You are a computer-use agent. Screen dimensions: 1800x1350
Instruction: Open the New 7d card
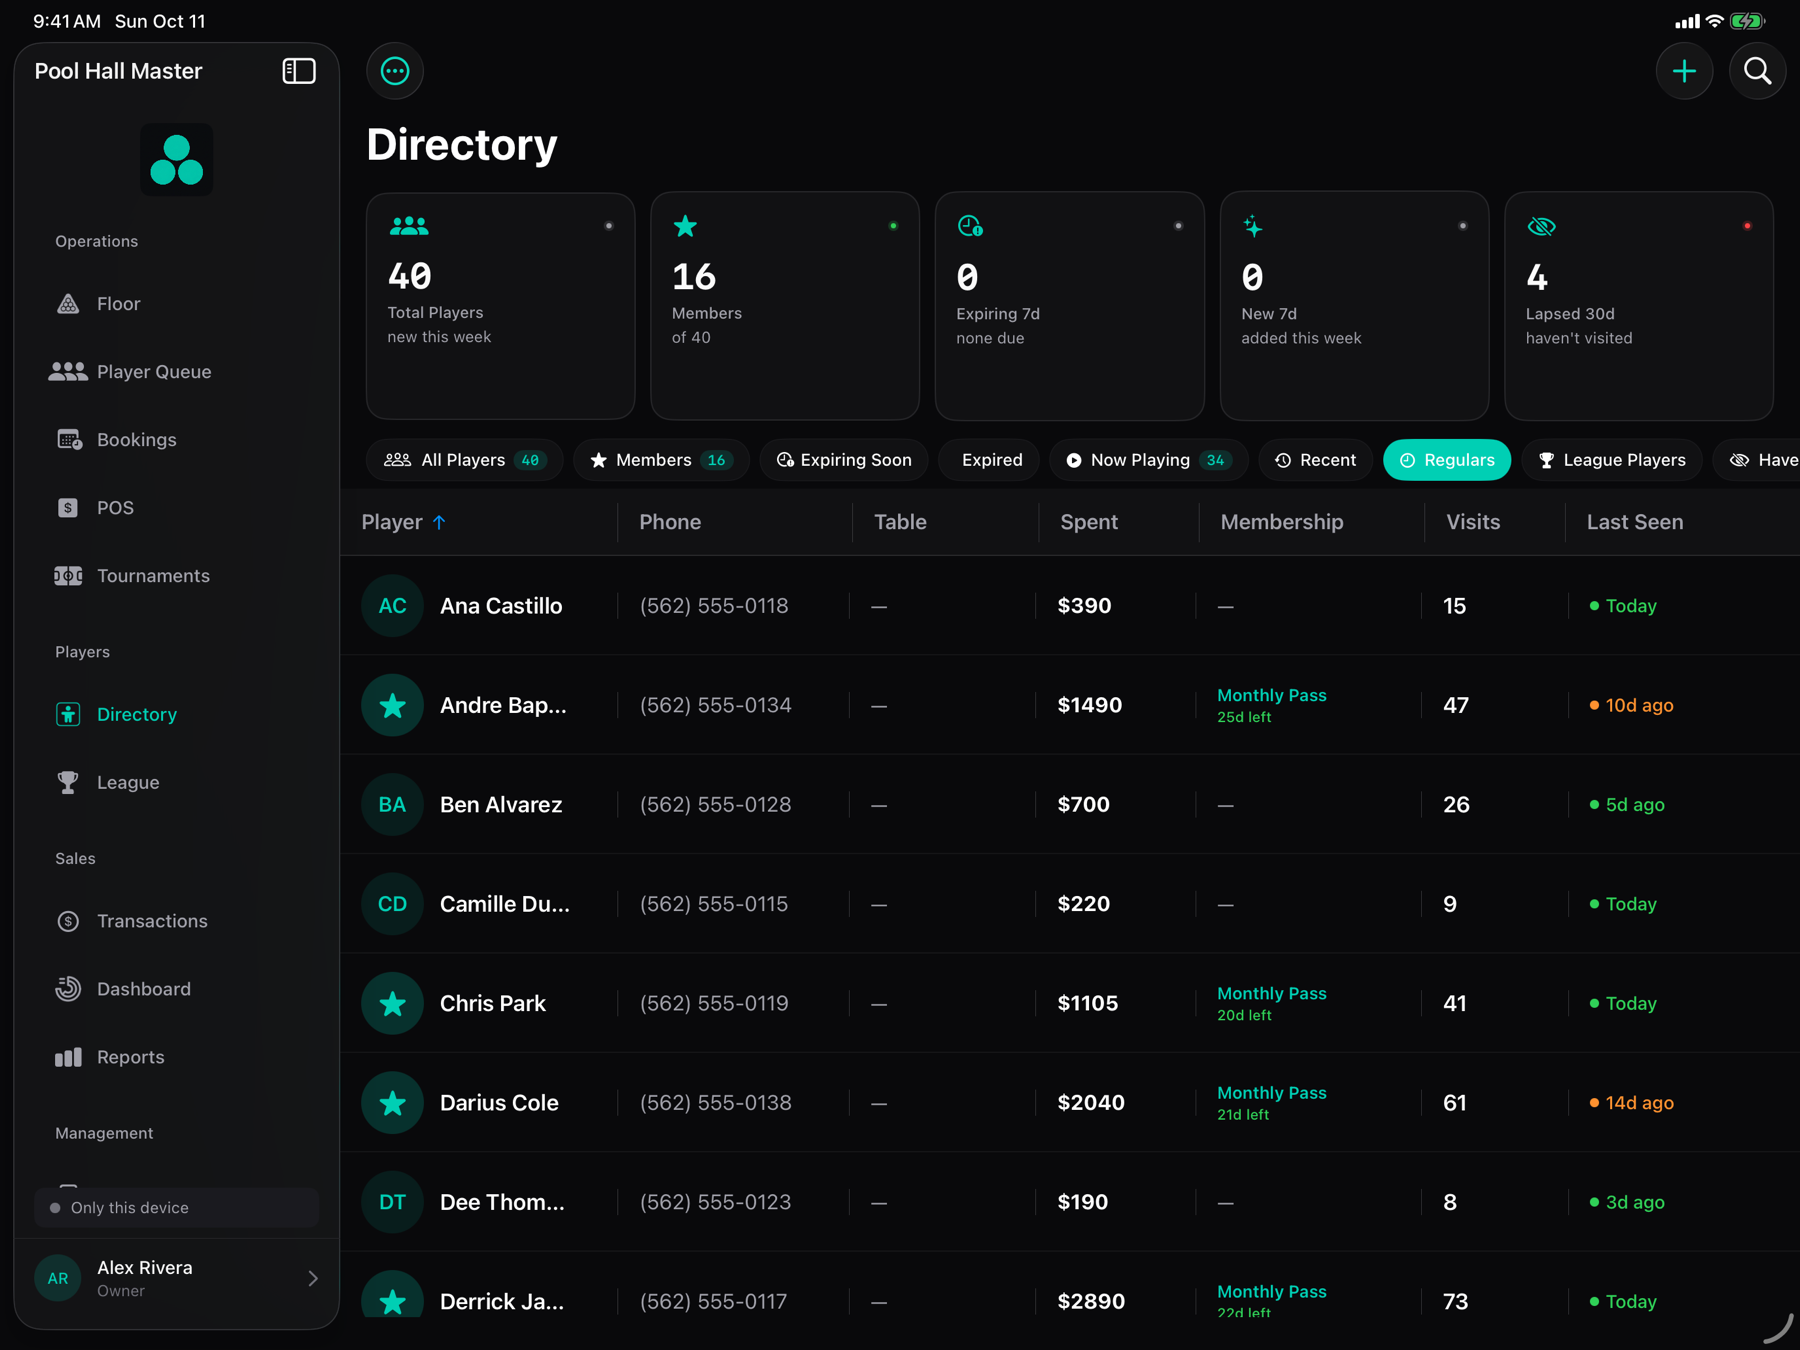(x=1355, y=306)
